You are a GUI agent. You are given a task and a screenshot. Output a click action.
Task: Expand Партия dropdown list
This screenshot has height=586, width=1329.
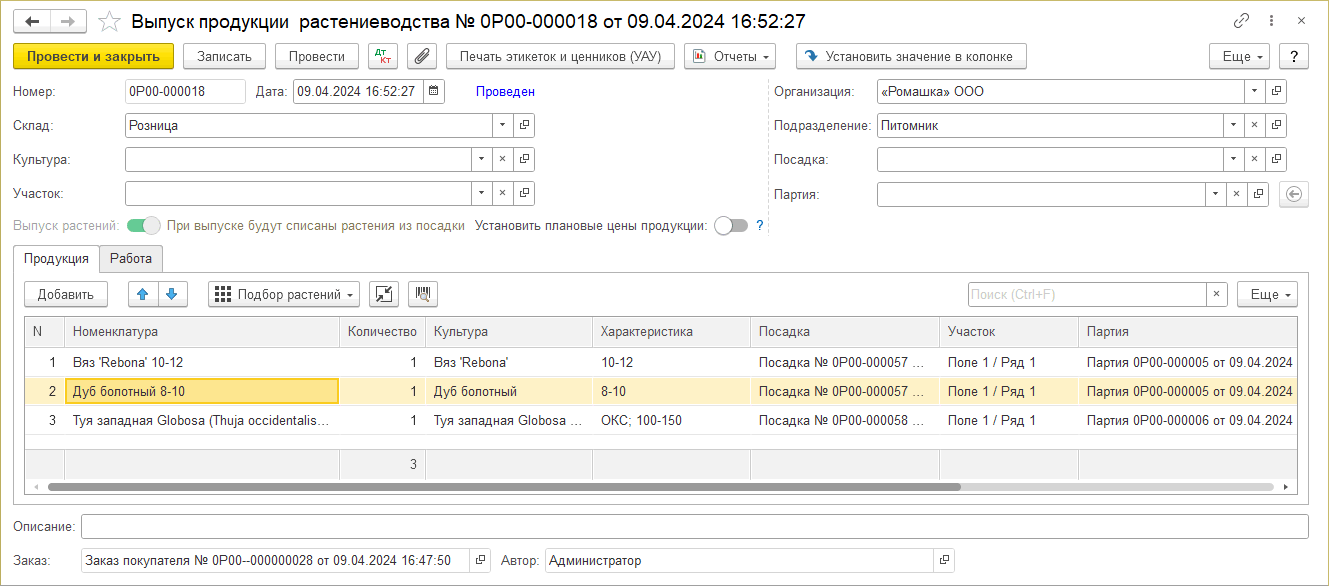1216,194
